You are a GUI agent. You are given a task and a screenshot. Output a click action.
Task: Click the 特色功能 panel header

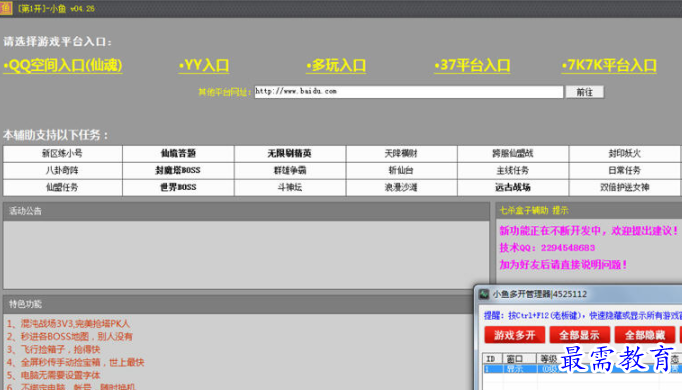tap(238, 304)
